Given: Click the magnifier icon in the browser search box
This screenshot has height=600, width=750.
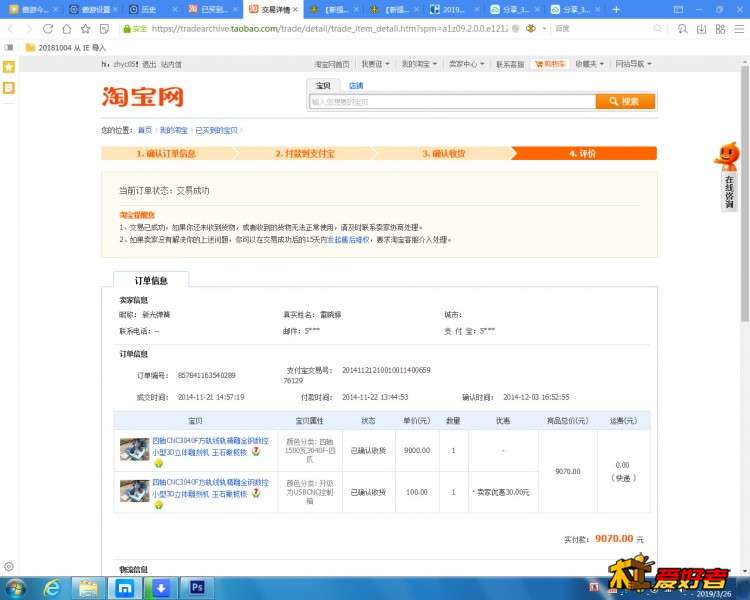Looking at the screenshot, I should pos(658,29).
